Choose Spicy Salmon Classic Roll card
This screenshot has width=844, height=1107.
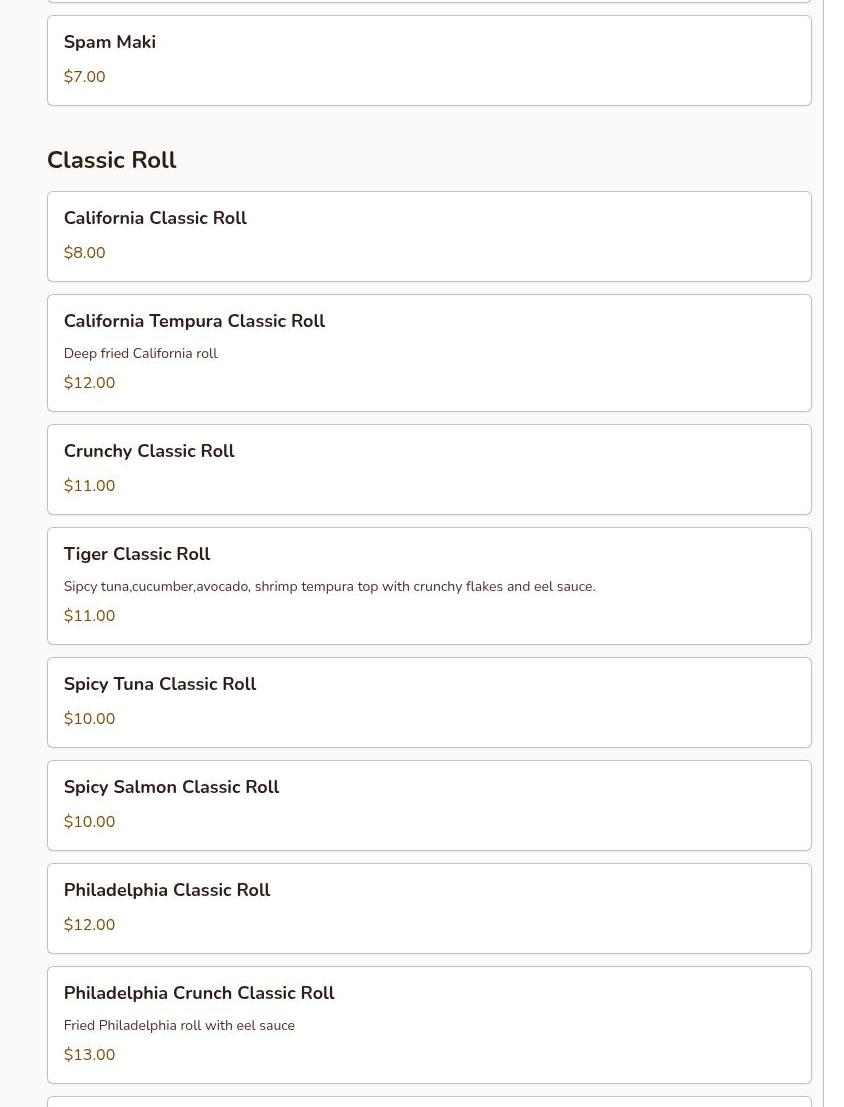429,806
